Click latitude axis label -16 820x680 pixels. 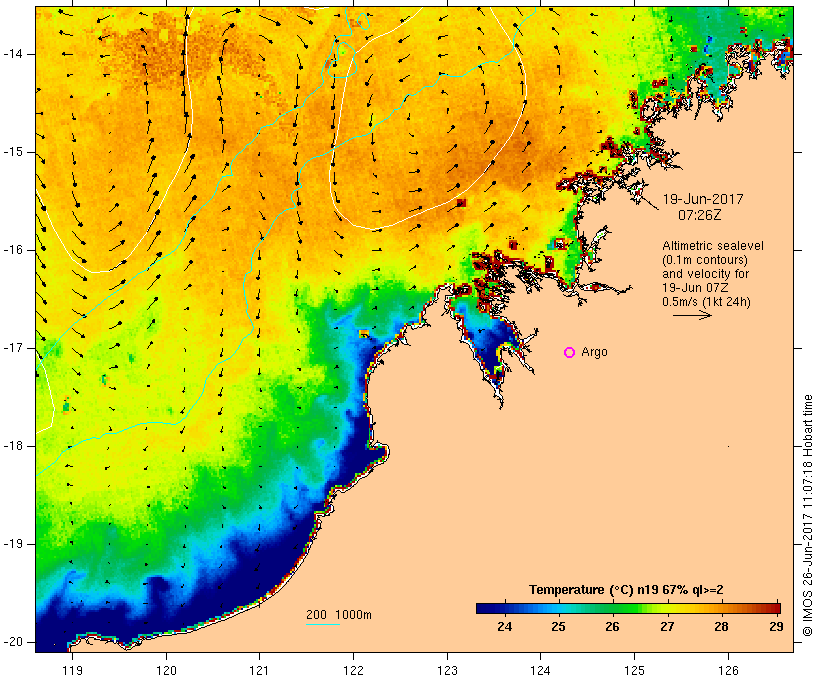(x=12, y=250)
